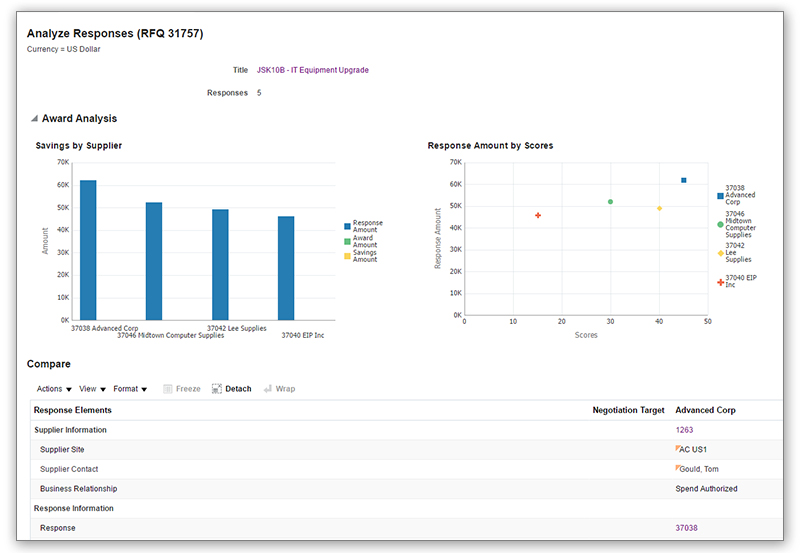Click the Response Amount blue legend swatch
The width and height of the screenshot is (800, 553).
[x=347, y=226]
